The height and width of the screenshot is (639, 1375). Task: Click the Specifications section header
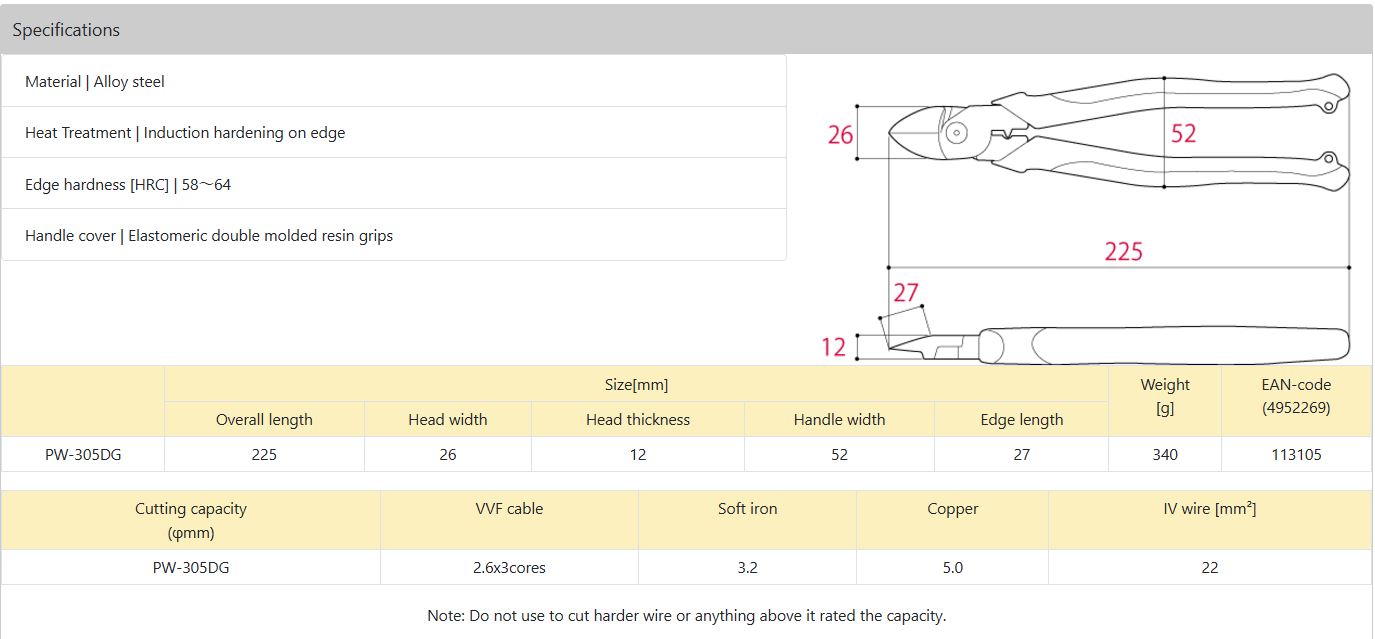pyautogui.click(x=66, y=30)
